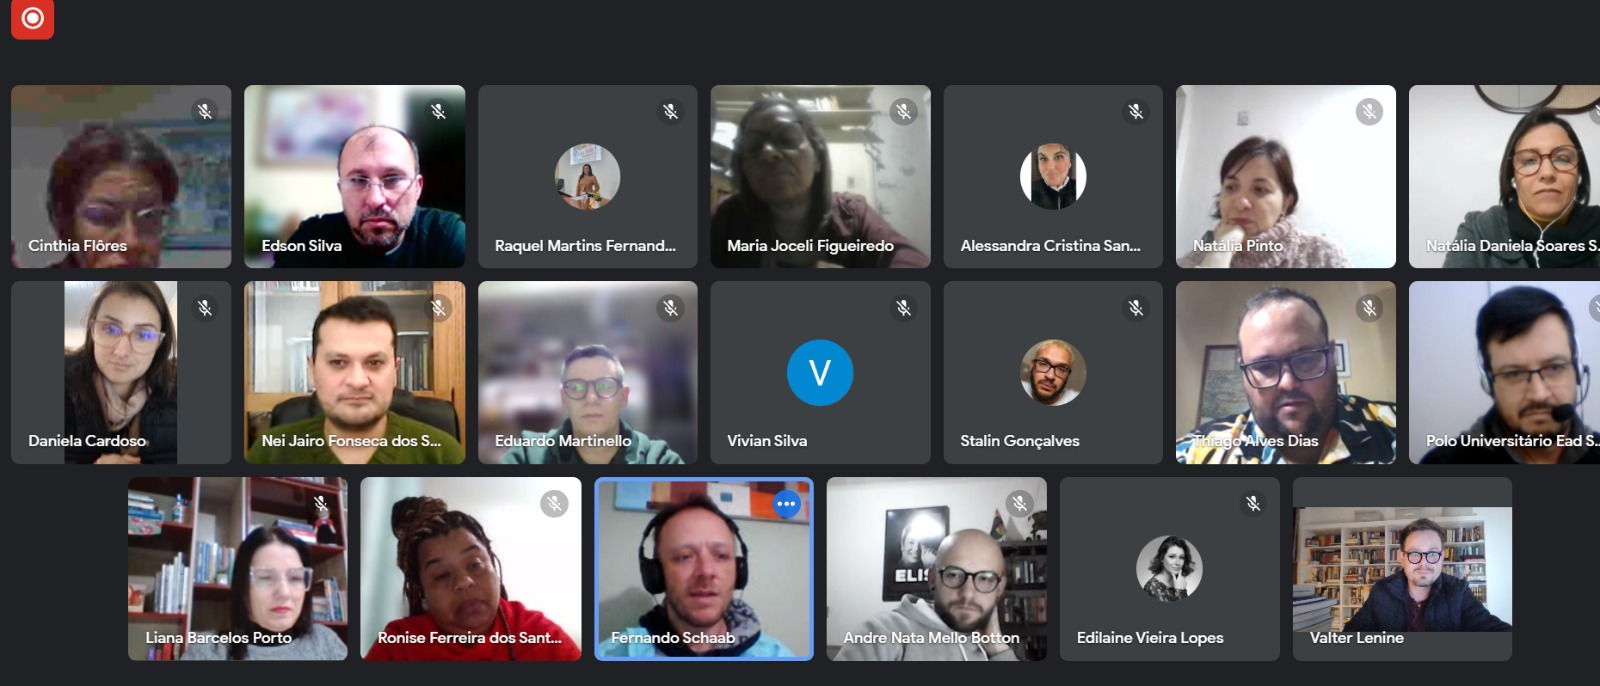The image size is (1600, 686).
Task: Open the options dots on Fernando Schaab's tile
Action: 787,504
